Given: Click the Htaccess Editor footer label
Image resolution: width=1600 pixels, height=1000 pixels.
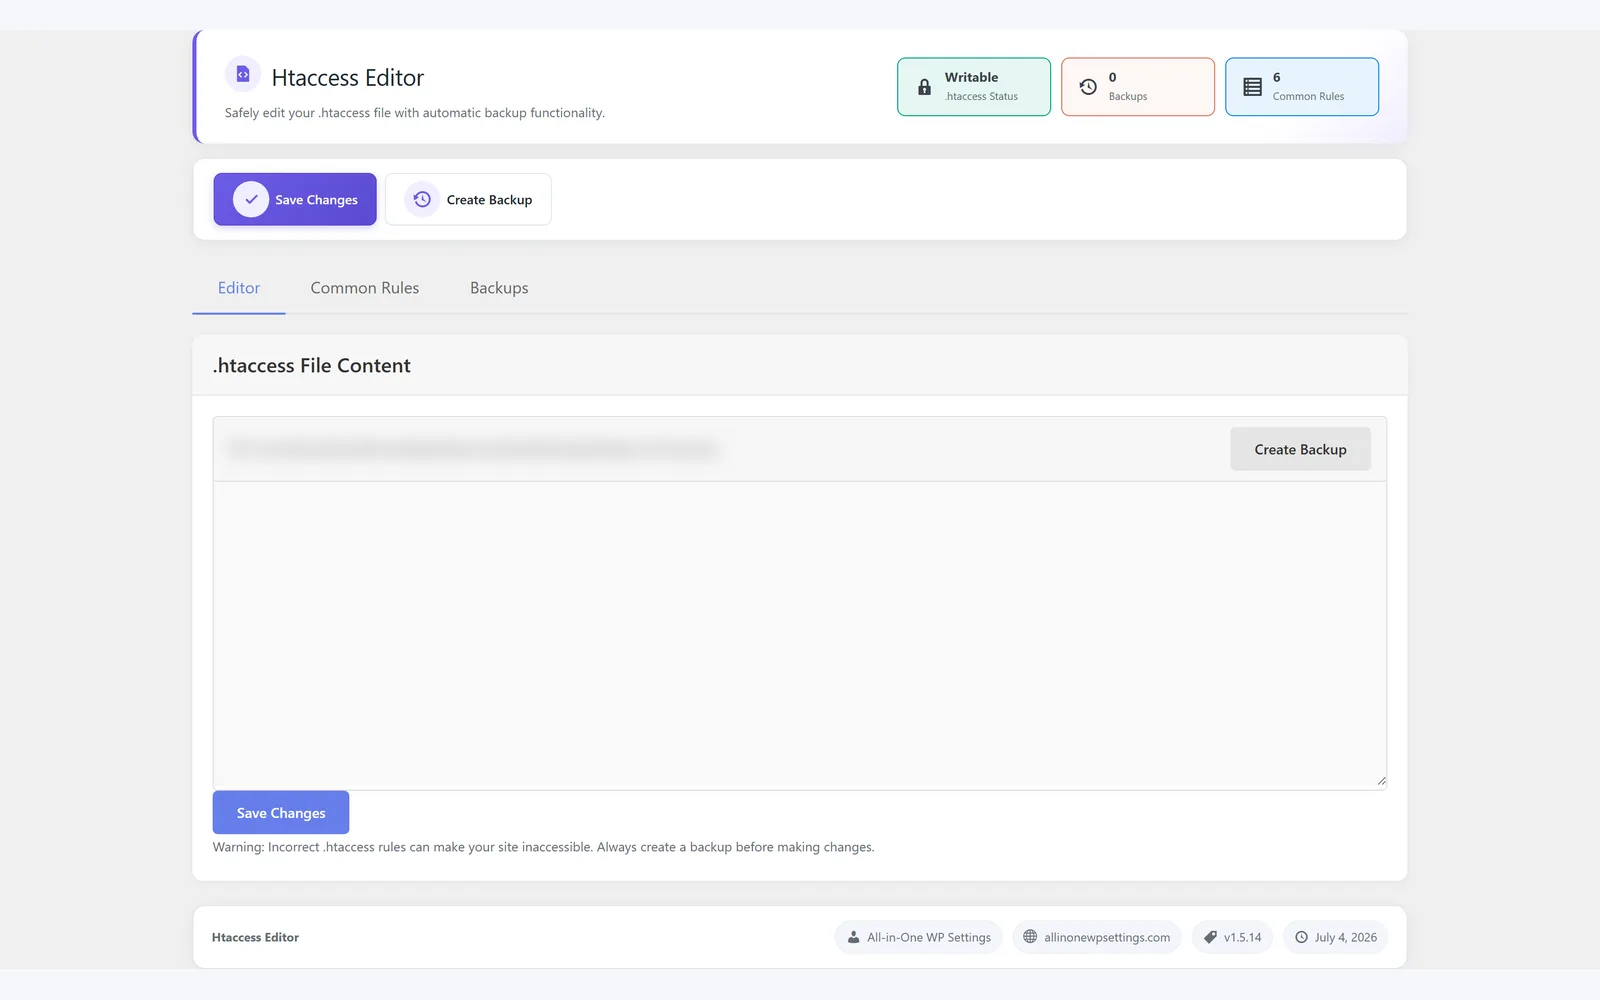Looking at the screenshot, I should (255, 938).
